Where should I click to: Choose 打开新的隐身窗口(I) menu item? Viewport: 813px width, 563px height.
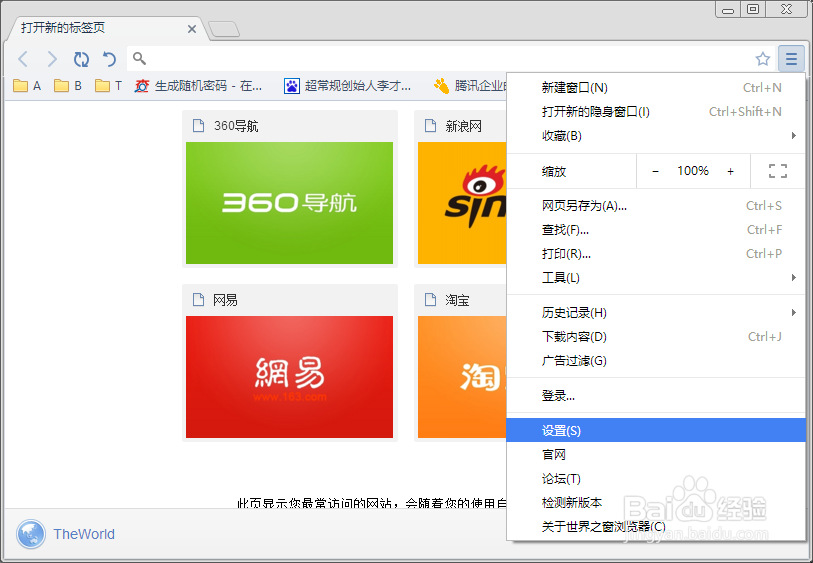[x=656, y=111]
